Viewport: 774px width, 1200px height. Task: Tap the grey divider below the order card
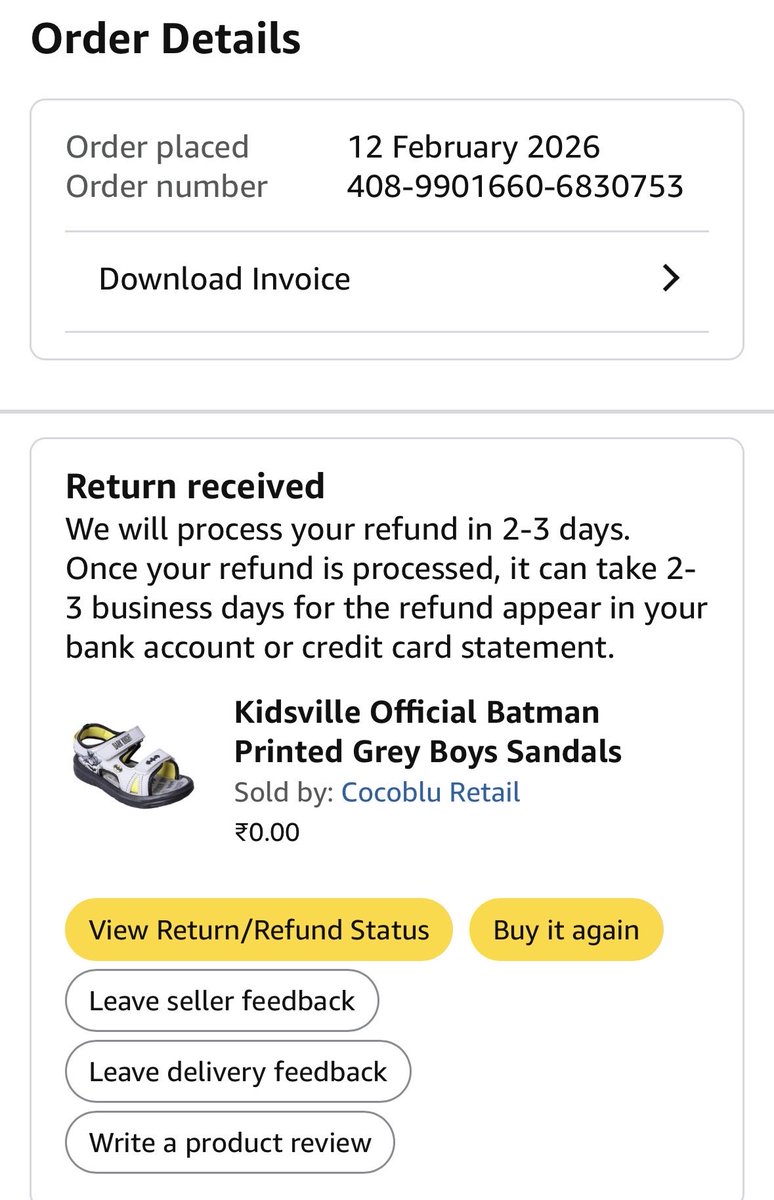coord(387,411)
